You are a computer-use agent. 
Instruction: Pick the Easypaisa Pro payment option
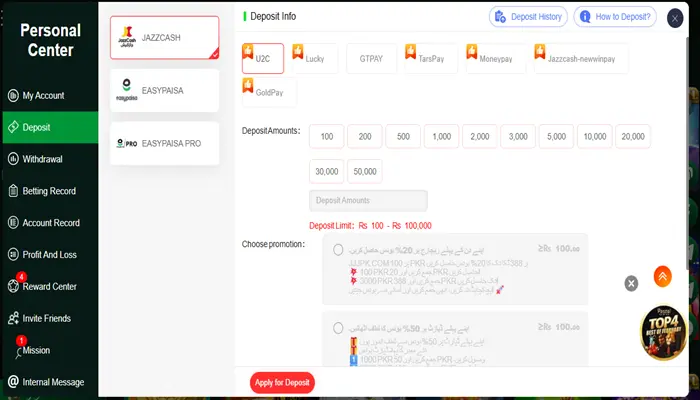pos(164,143)
